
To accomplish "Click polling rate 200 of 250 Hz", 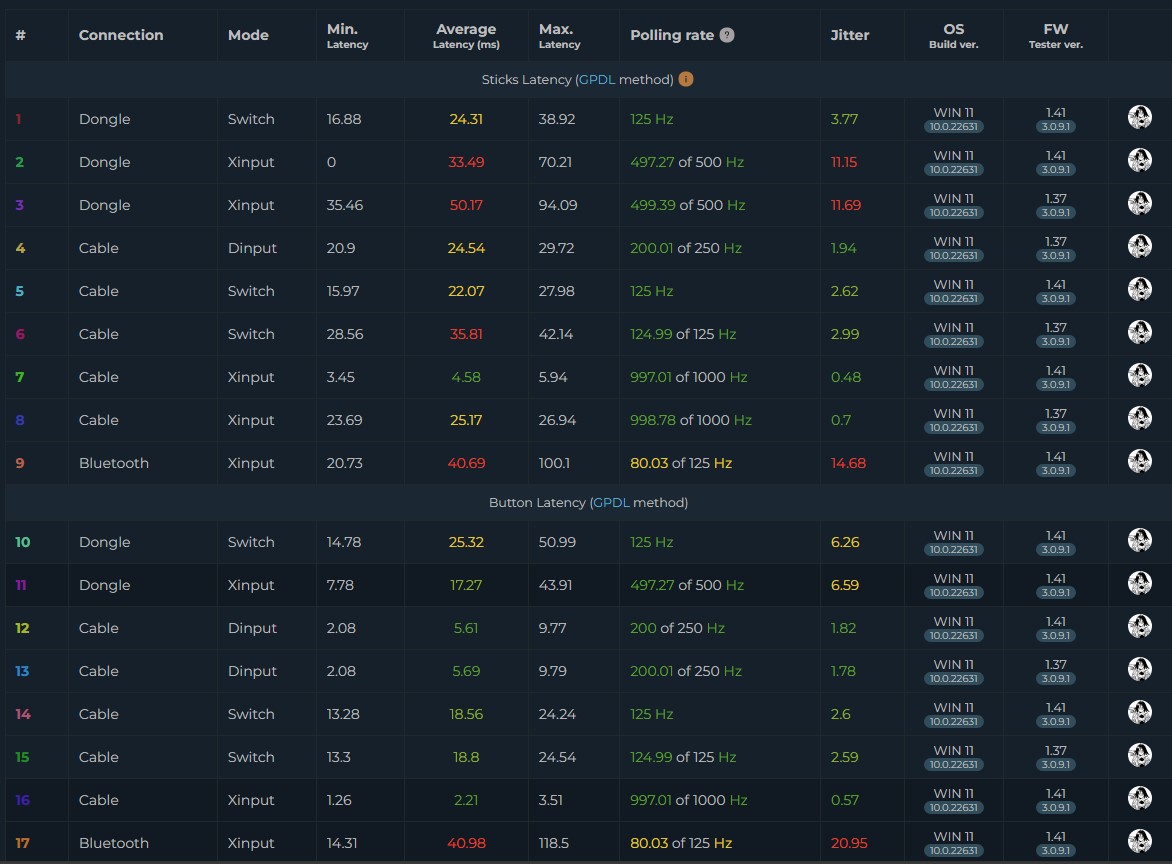I will click(677, 628).
